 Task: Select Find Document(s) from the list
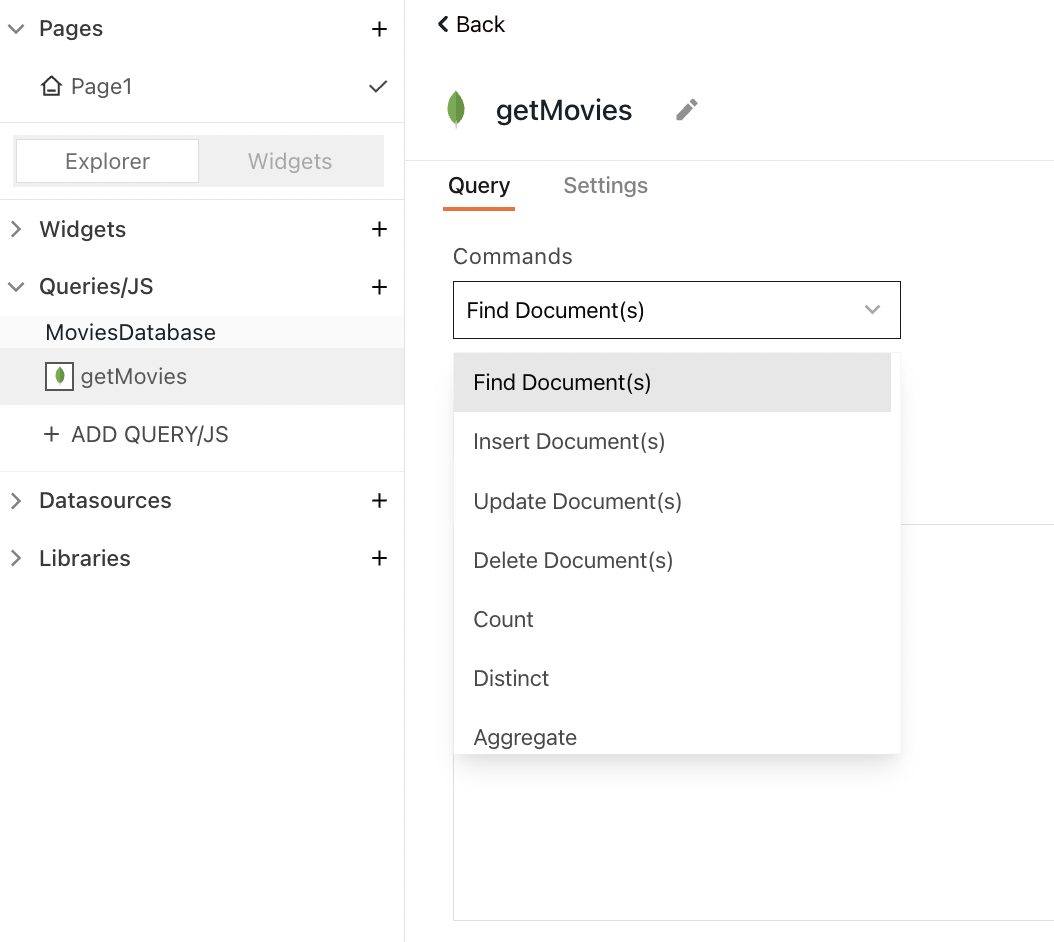tap(672, 383)
